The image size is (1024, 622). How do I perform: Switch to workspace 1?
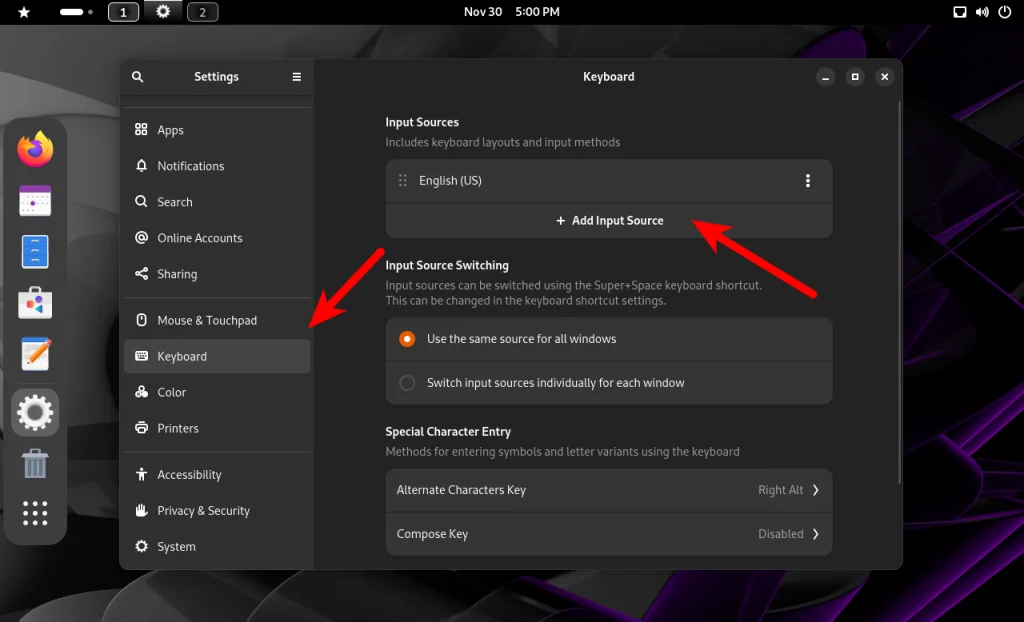tap(123, 12)
